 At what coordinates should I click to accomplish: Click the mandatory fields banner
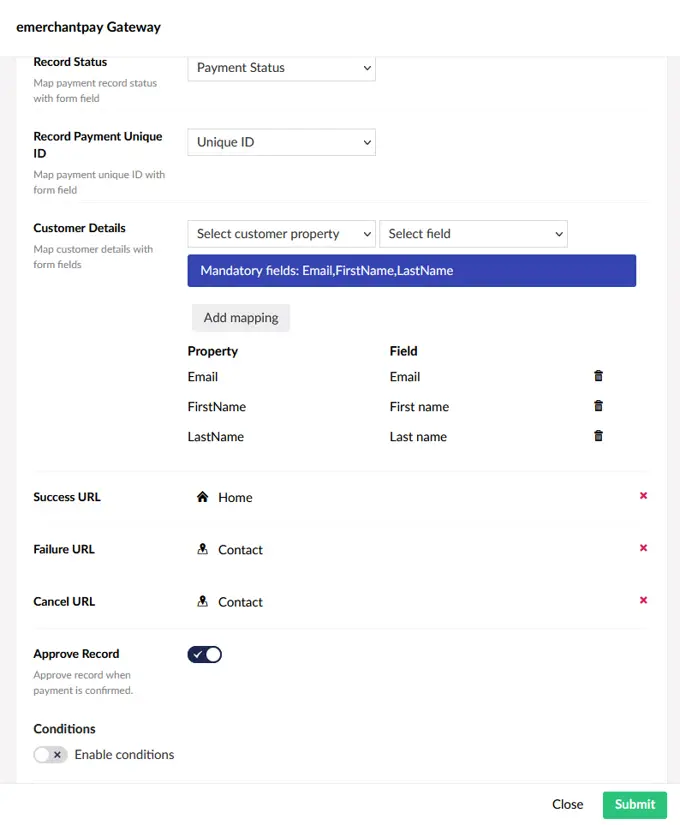(x=413, y=270)
